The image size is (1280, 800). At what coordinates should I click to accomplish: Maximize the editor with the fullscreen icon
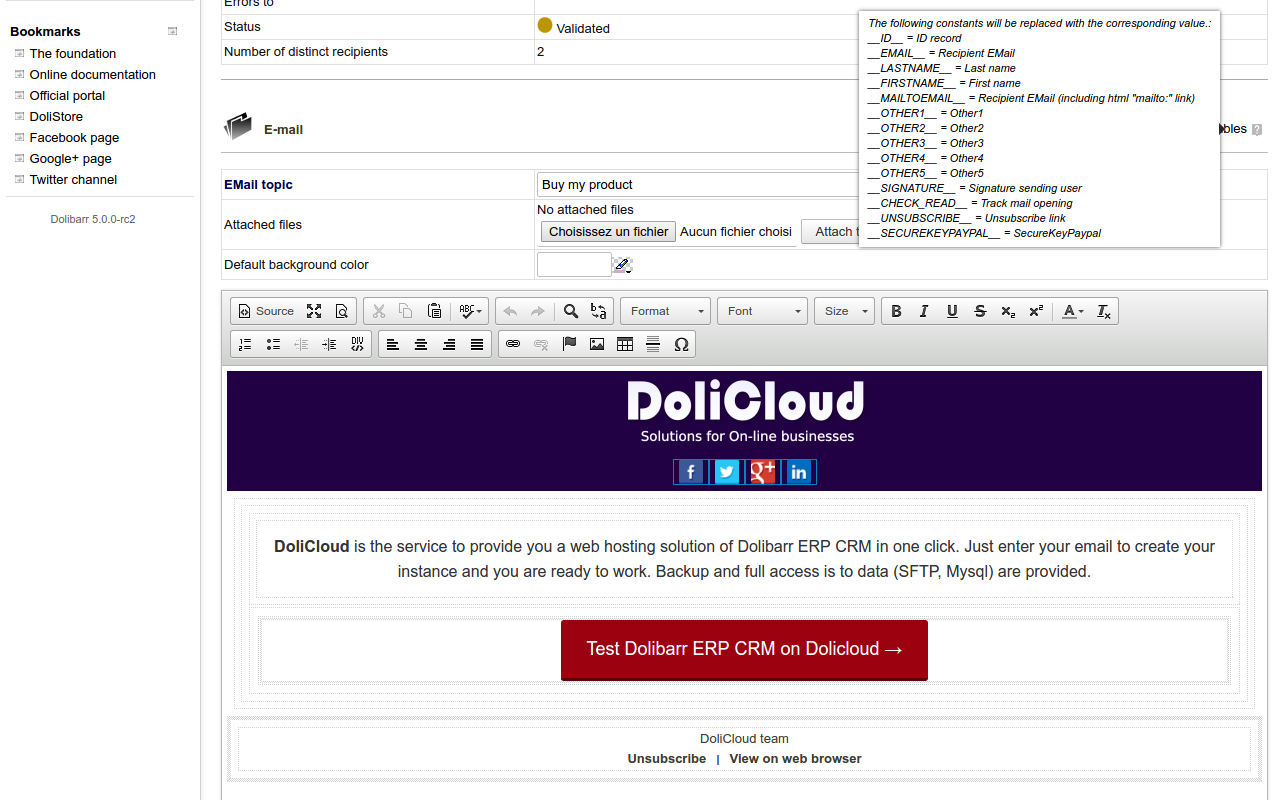pos(314,311)
